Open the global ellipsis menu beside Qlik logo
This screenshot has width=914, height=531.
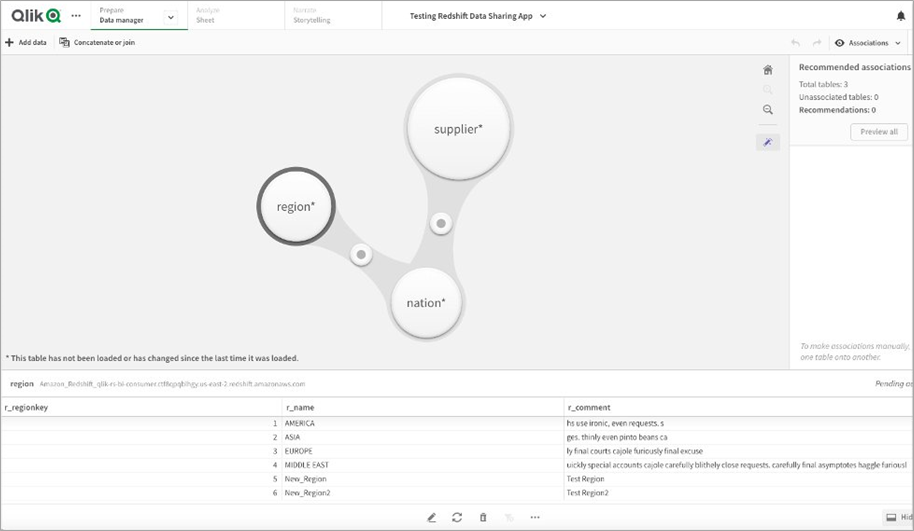click(x=76, y=16)
